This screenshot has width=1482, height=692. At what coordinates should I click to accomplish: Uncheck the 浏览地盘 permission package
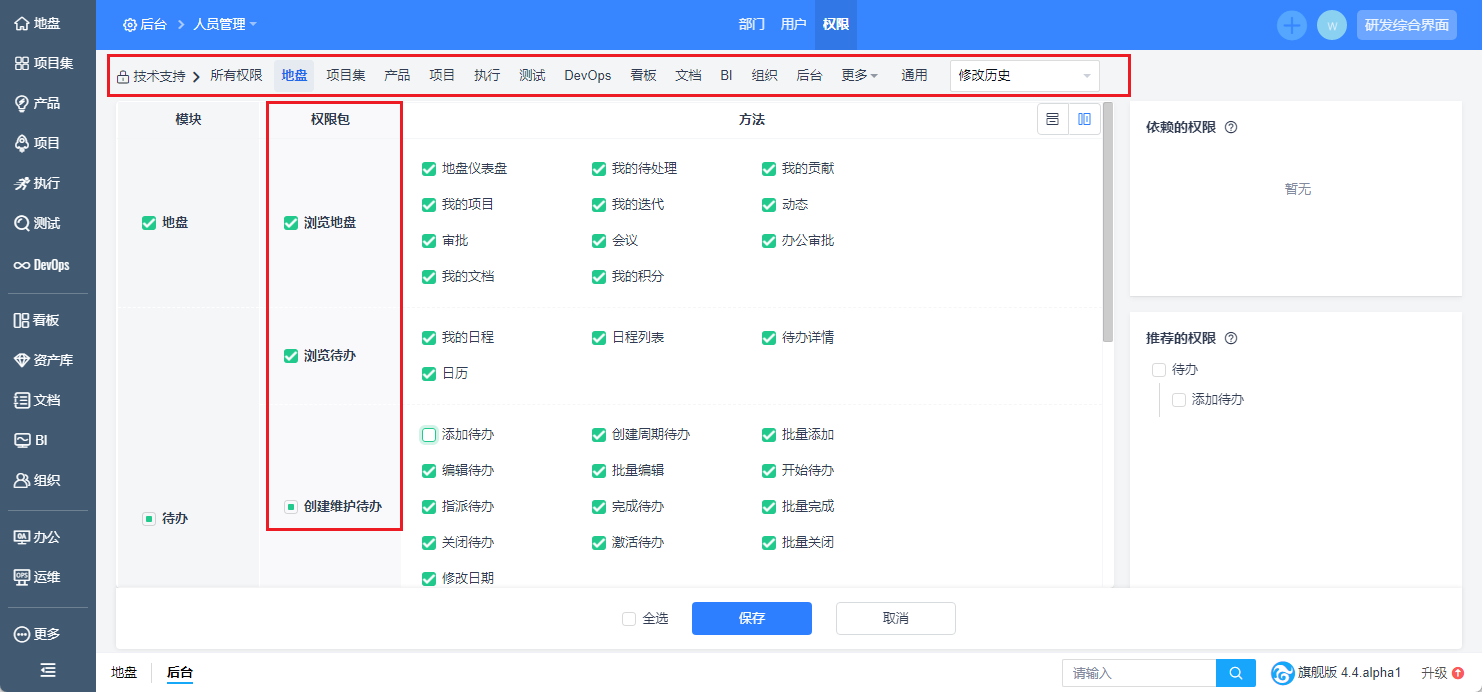point(291,223)
